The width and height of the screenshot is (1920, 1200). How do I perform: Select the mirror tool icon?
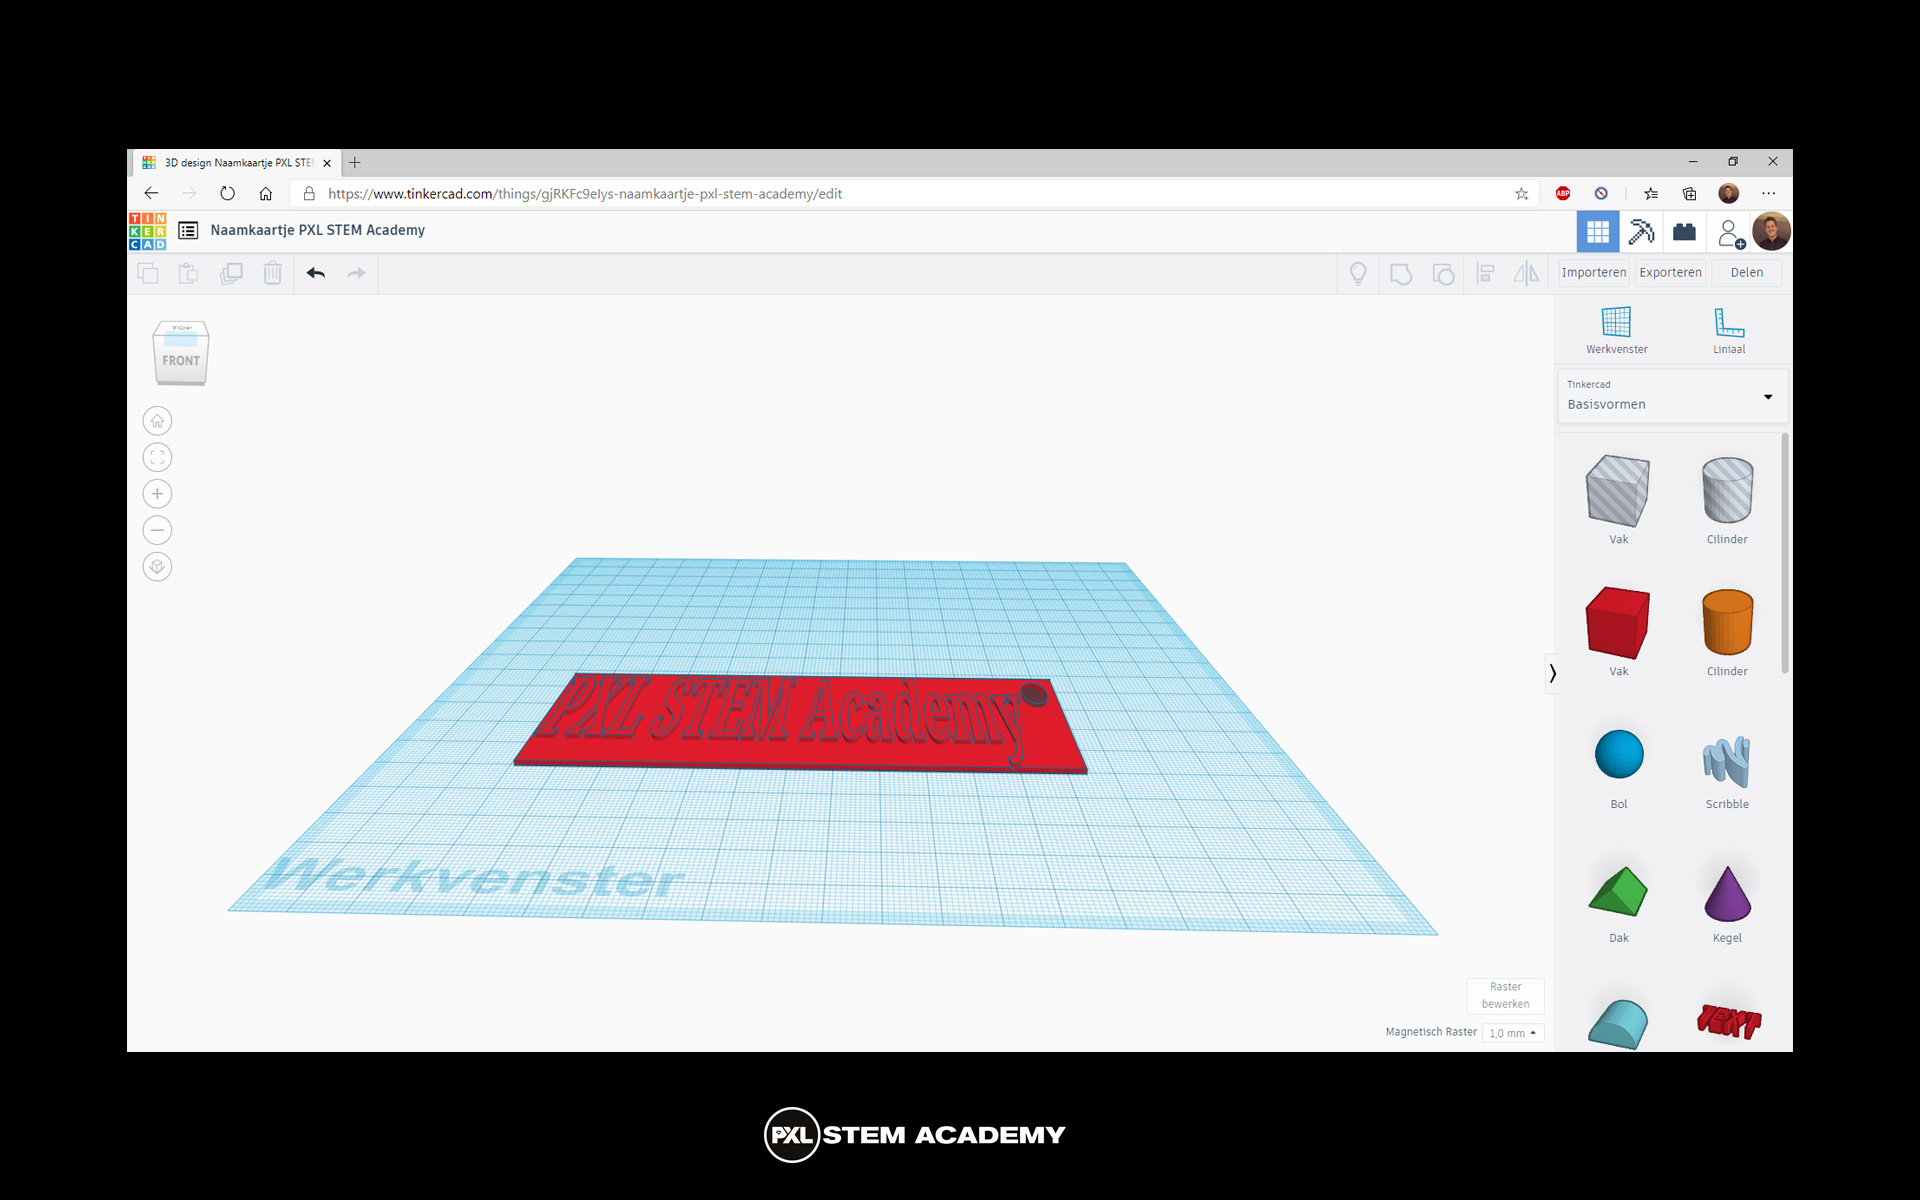pyautogui.click(x=1526, y=273)
